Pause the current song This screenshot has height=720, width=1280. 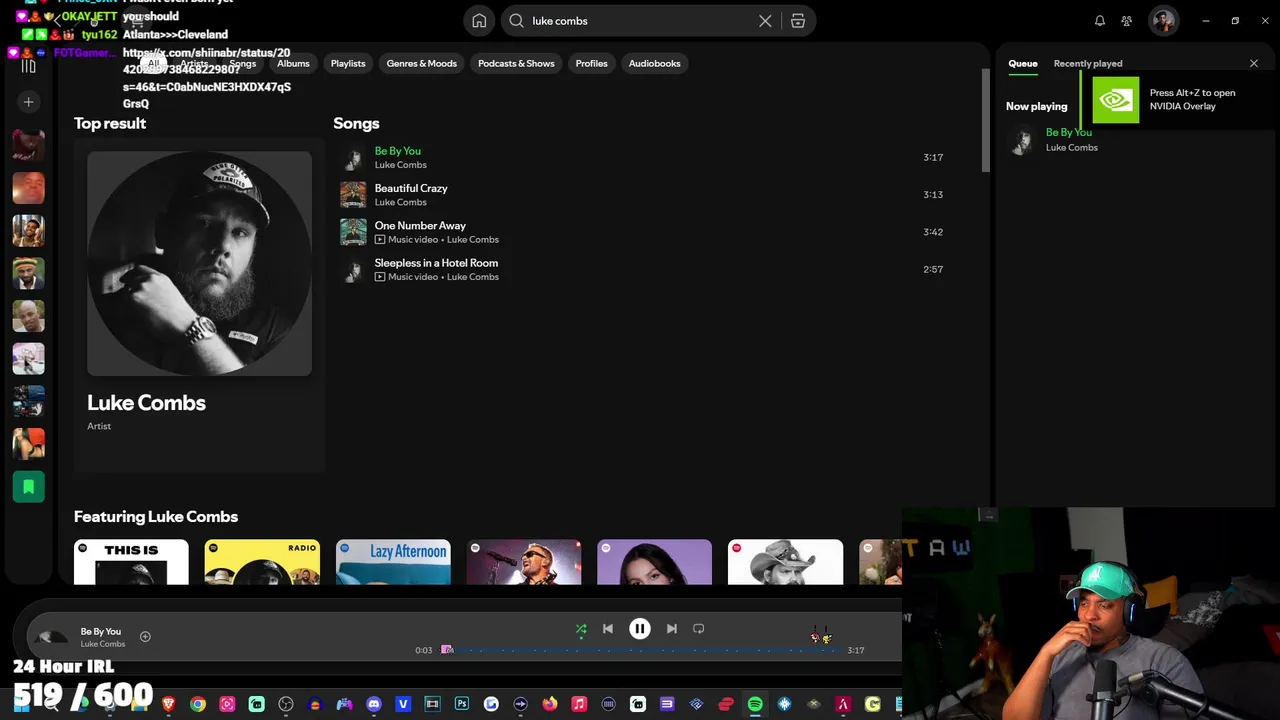(640, 629)
